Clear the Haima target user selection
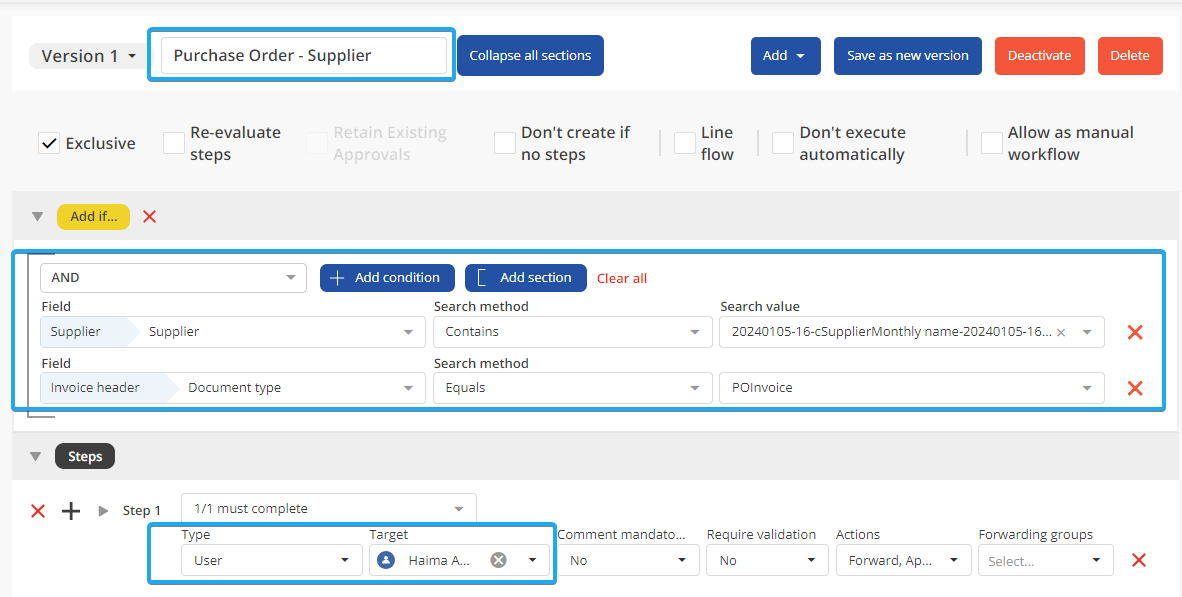 (498, 560)
